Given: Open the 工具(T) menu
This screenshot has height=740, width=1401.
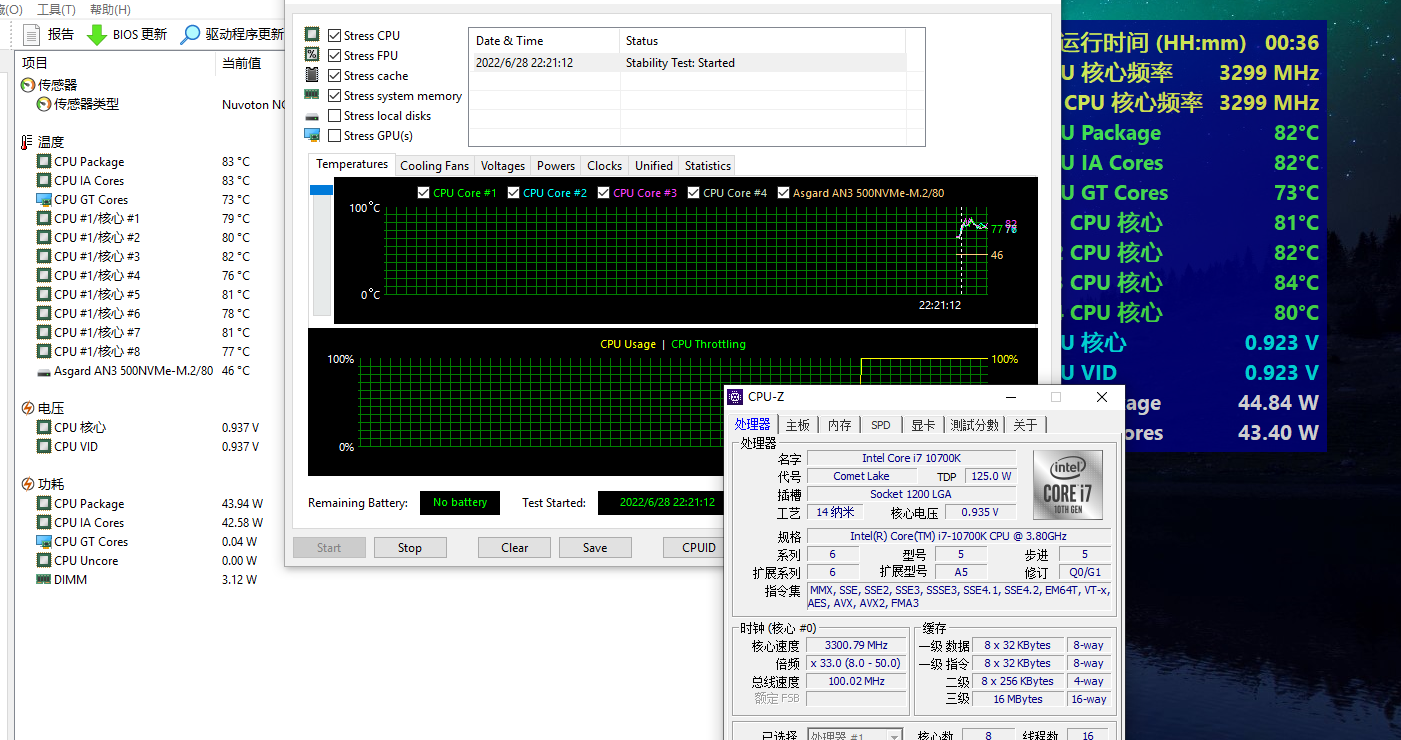Looking at the screenshot, I should point(56,9).
